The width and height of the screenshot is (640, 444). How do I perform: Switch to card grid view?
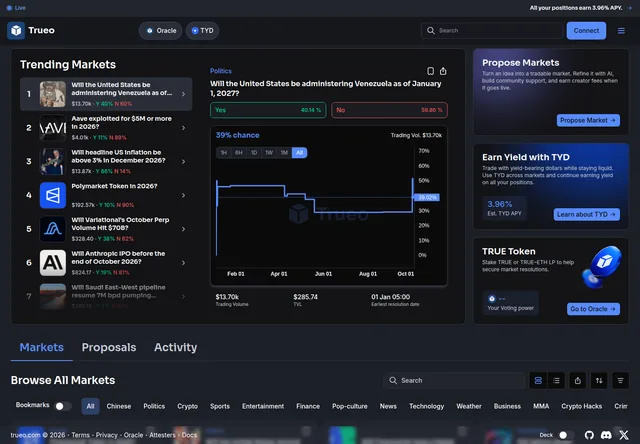(538, 380)
